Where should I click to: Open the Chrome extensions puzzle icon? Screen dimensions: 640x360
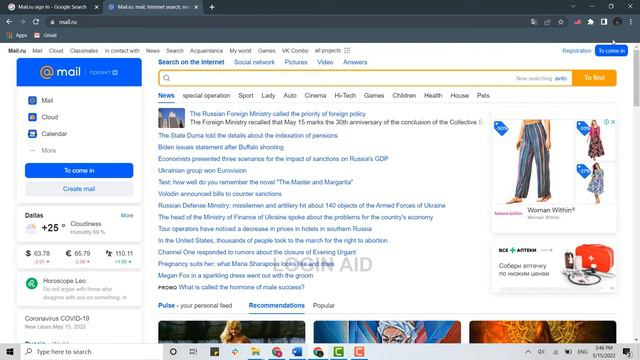pyautogui.click(x=591, y=22)
